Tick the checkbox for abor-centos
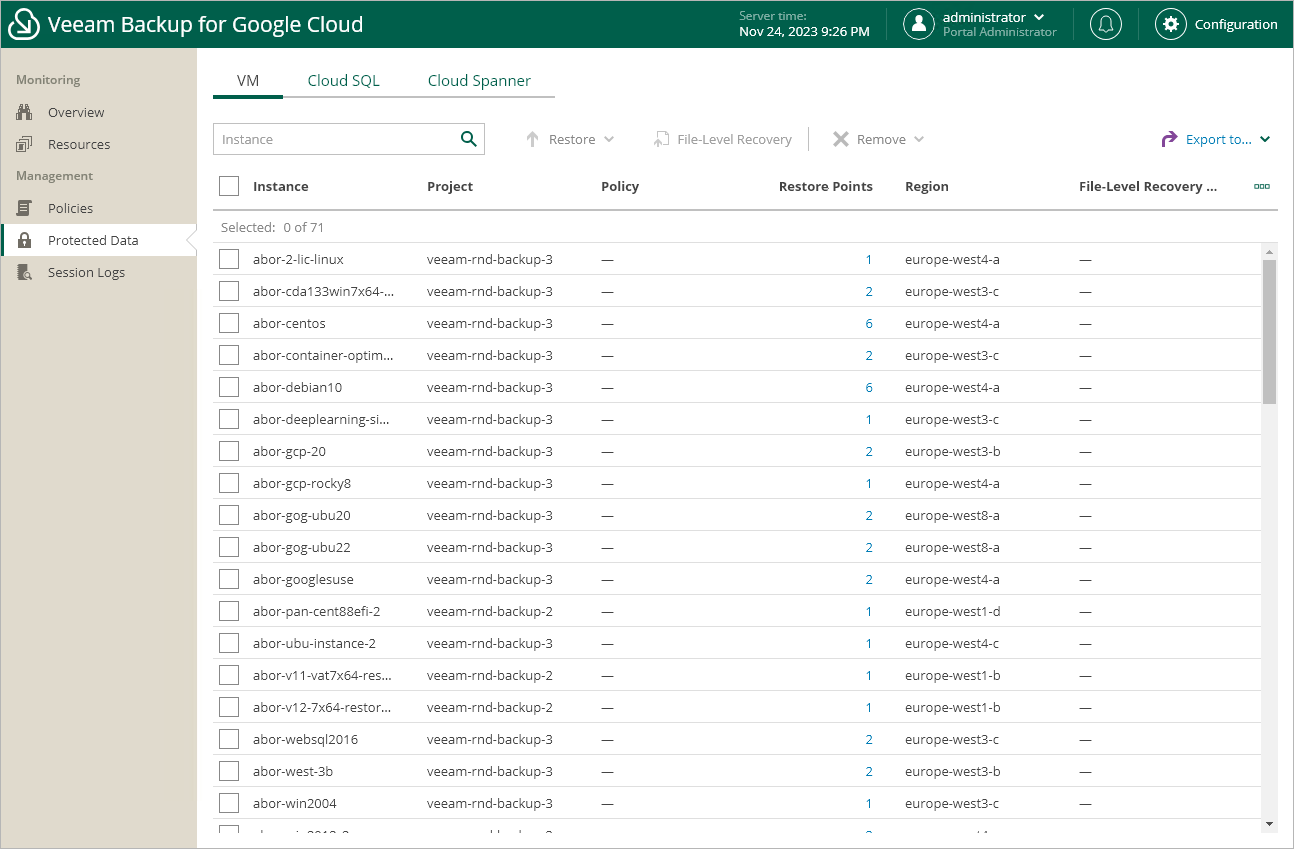1294x849 pixels. coord(229,323)
